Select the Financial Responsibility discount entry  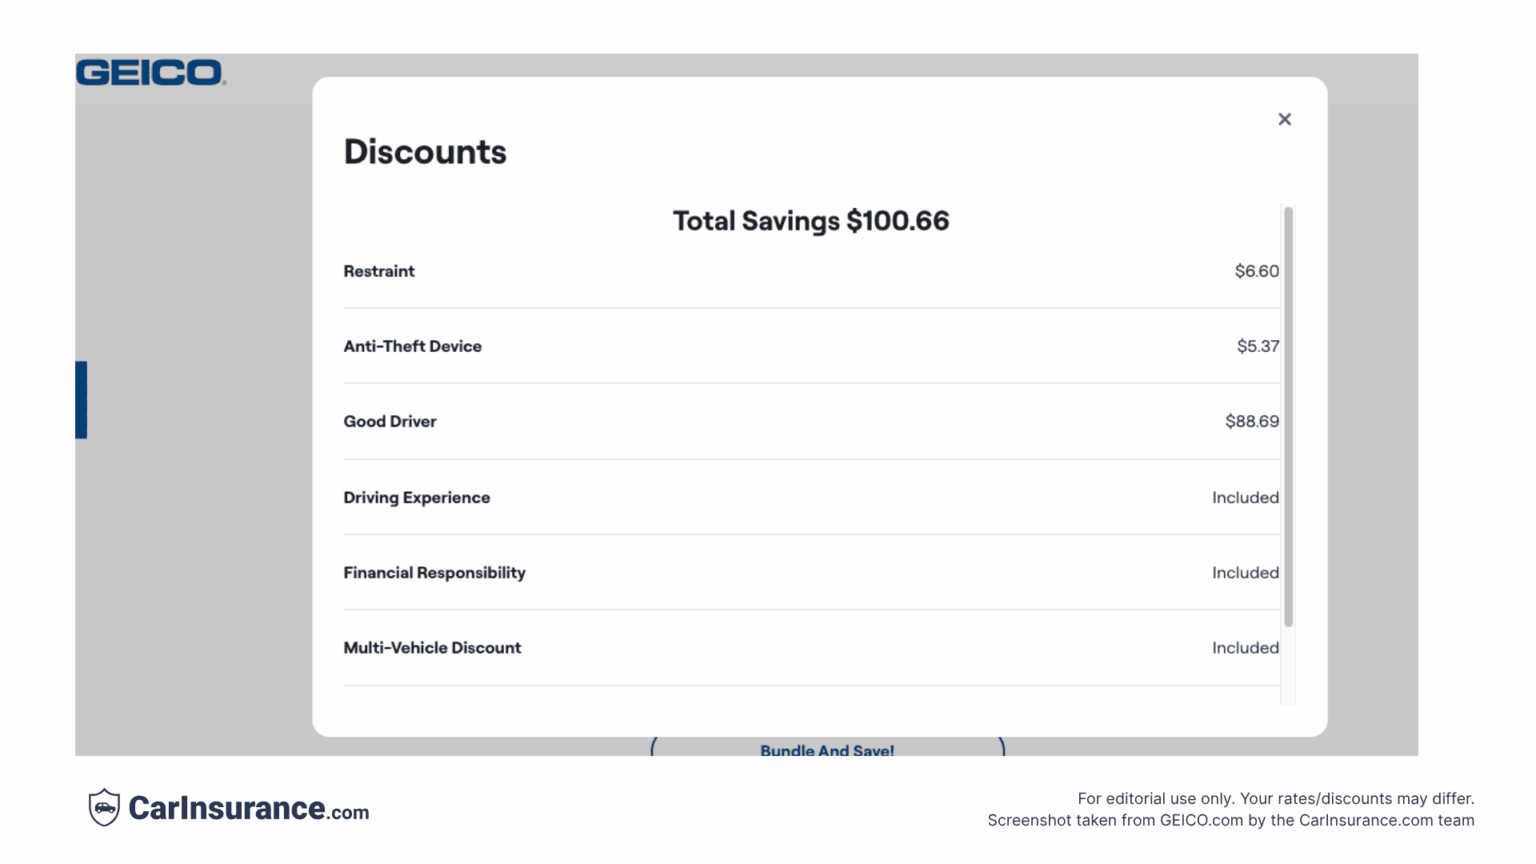pyautogui.click(x=434, y=572)
